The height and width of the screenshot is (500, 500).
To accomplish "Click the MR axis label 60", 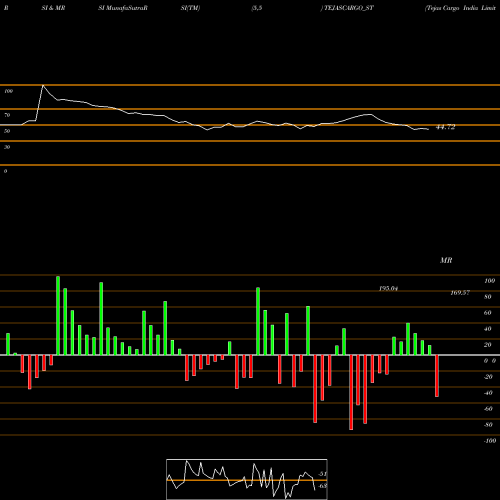I will (x=488, y=313).
